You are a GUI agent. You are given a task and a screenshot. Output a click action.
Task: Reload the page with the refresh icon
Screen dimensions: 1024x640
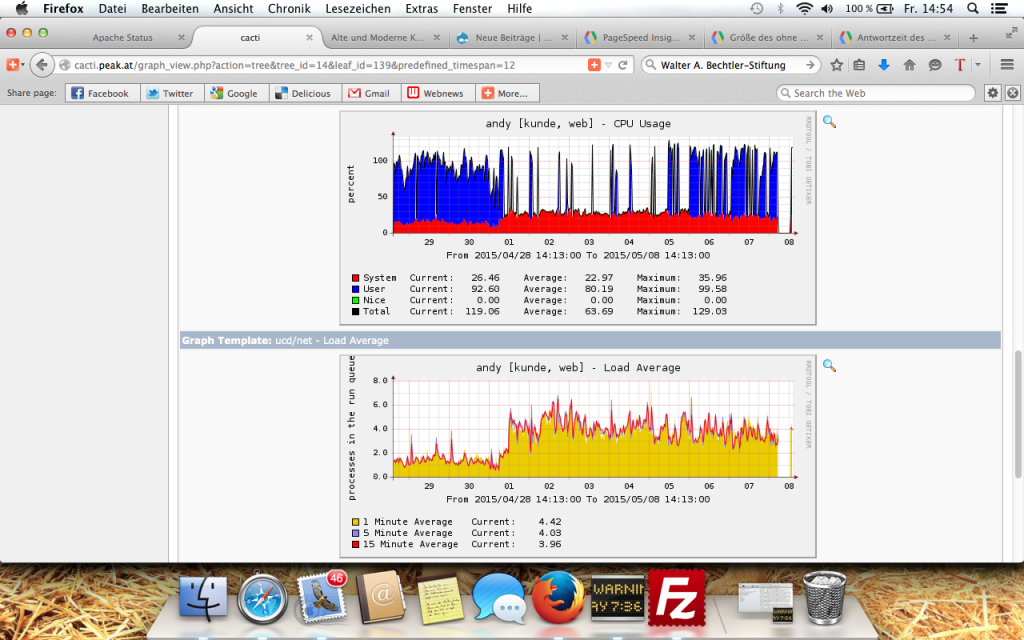point(622,65)
